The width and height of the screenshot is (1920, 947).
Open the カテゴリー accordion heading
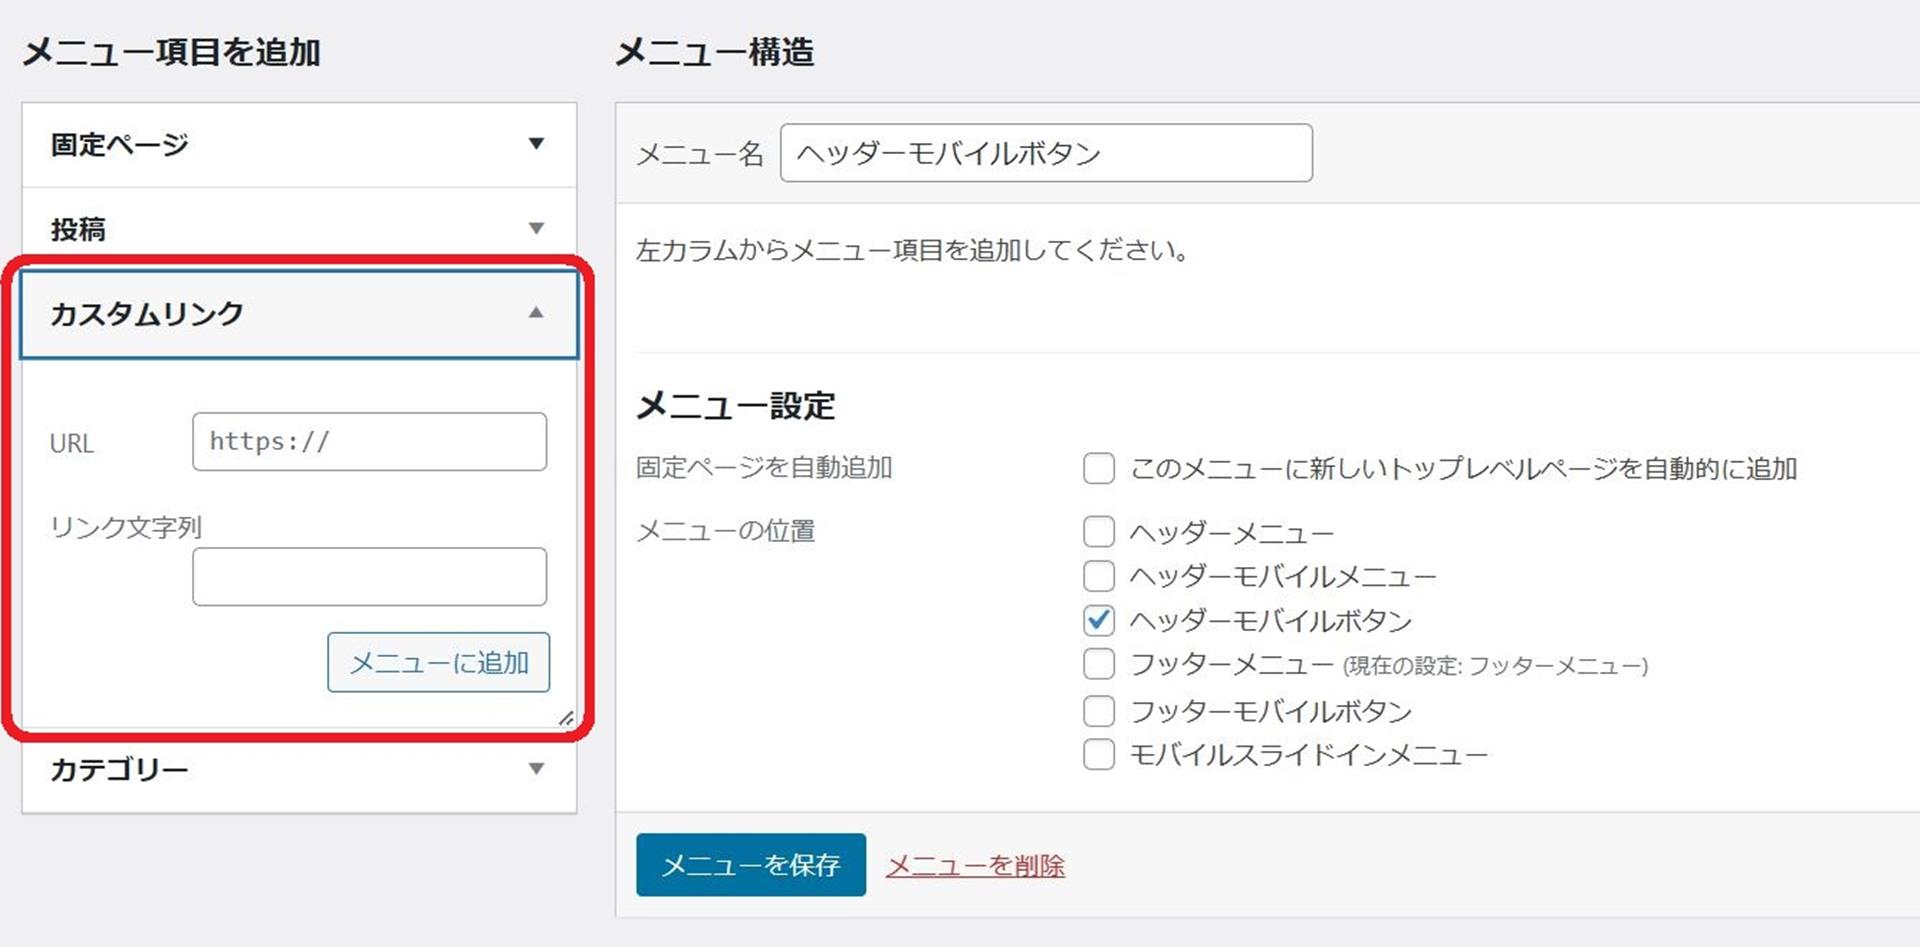(x=120, y=770)
